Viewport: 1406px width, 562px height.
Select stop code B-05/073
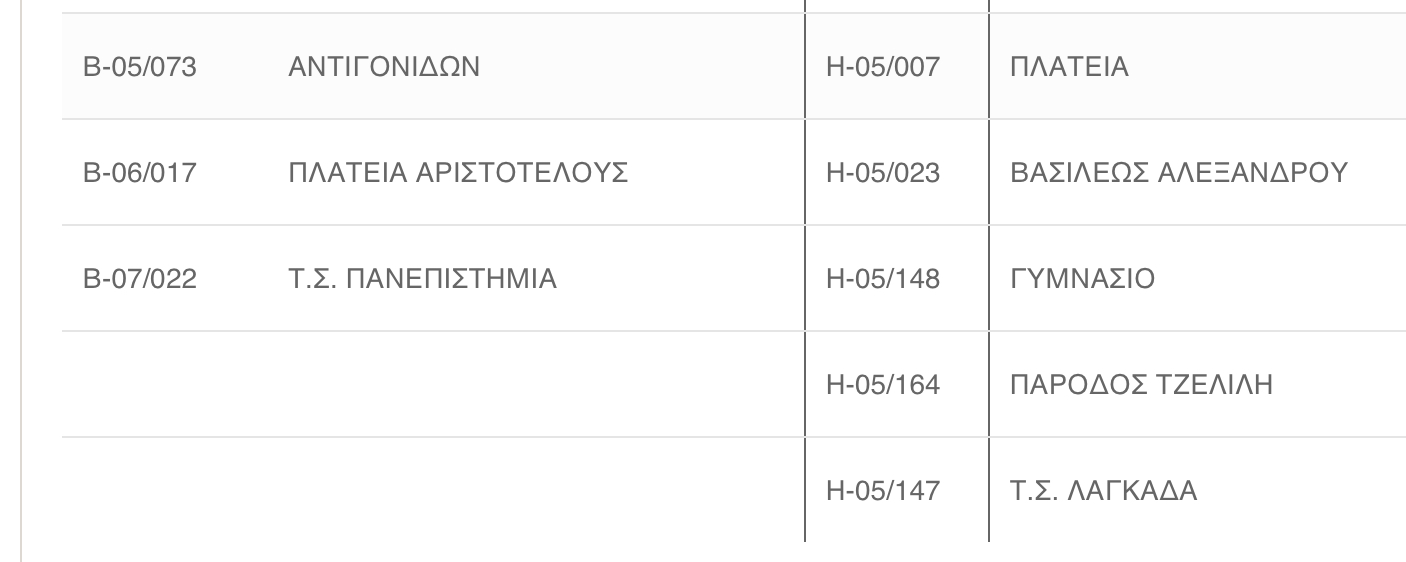tap(139, 67)
